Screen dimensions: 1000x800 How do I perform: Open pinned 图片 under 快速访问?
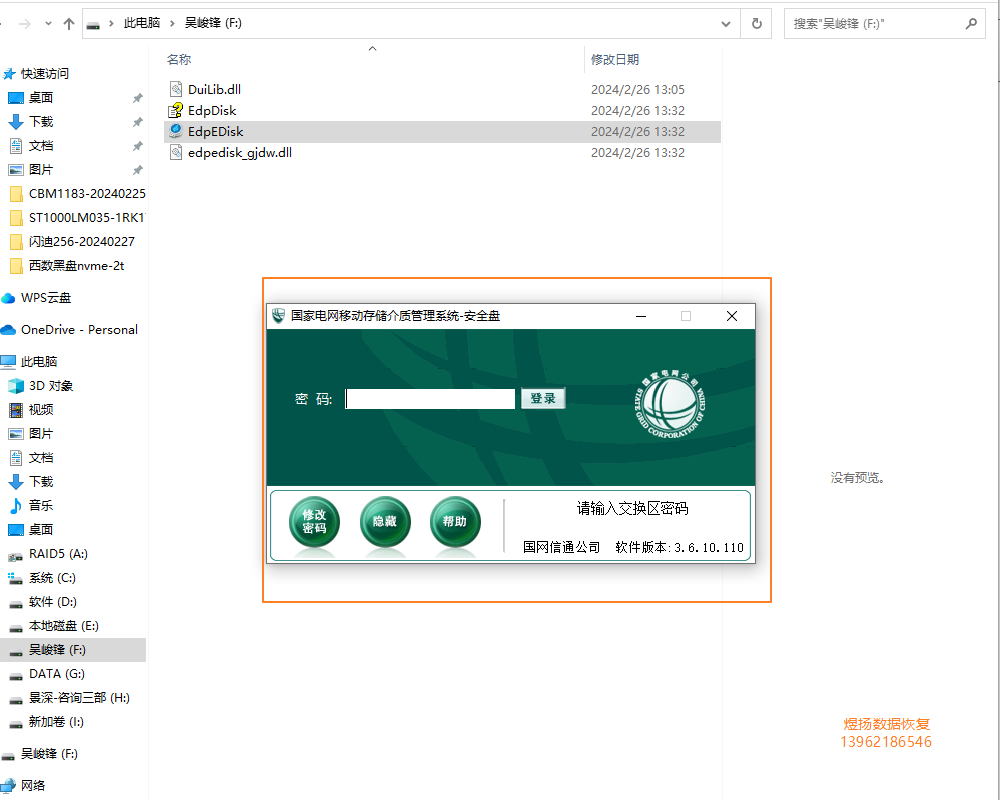41,170
